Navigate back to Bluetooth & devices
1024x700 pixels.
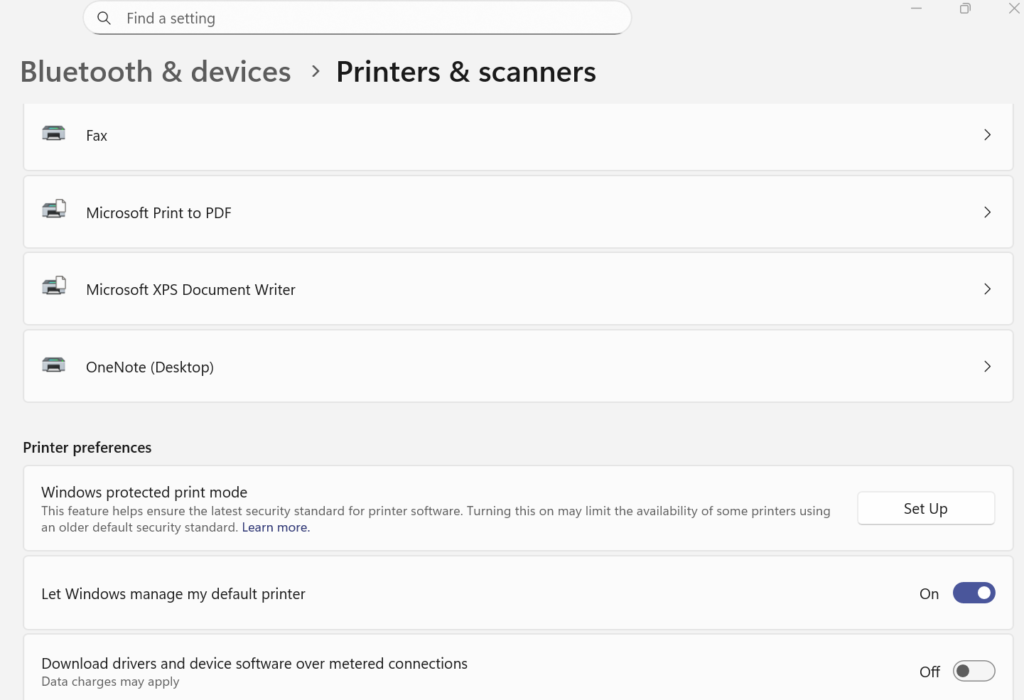(155, 71)
